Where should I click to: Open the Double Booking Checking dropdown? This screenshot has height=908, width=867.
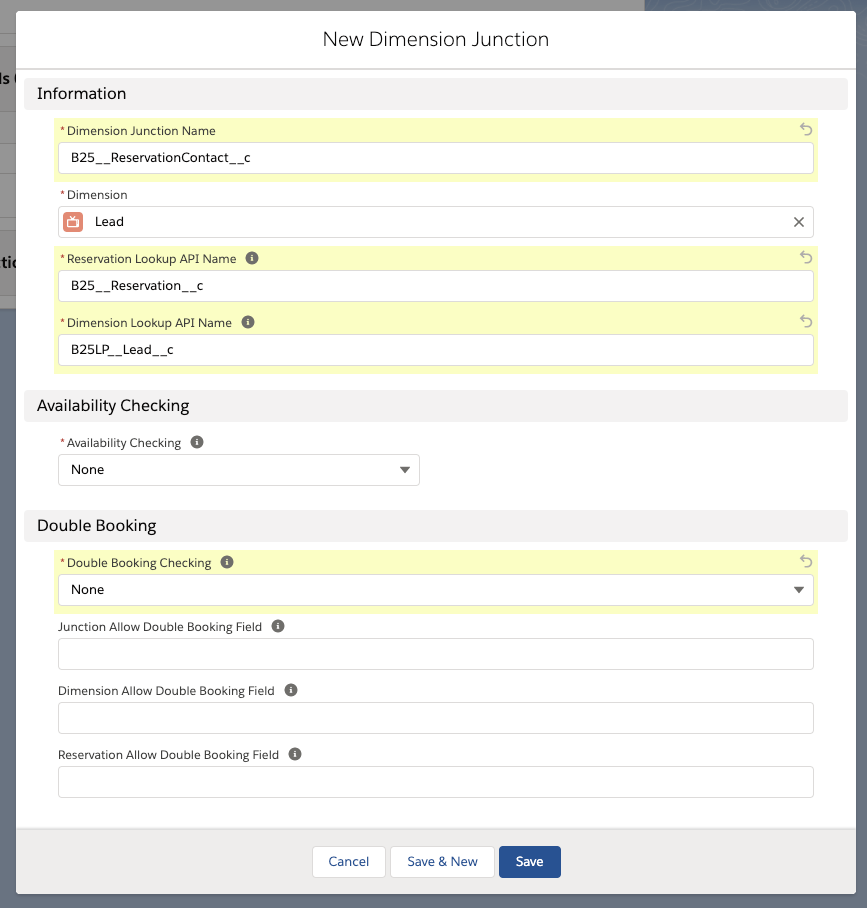coord(435,590)
